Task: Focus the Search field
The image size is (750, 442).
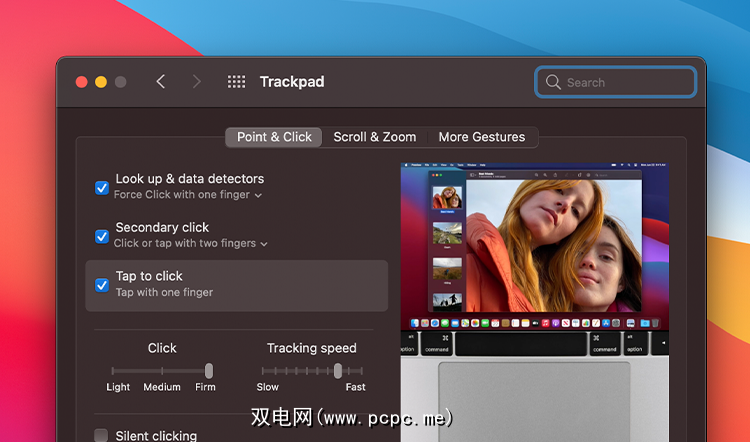Action: pos(615,82)
